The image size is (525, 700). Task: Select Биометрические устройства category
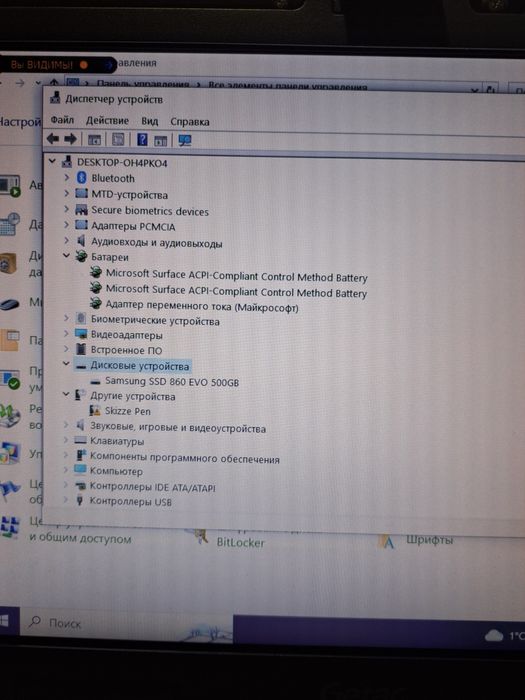pyautogui.click(x=155, y=321)
